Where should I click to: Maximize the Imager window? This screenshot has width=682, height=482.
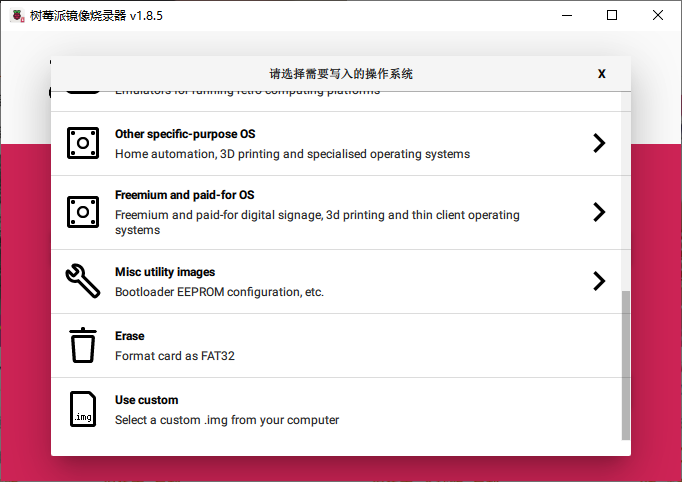point(612,15)
